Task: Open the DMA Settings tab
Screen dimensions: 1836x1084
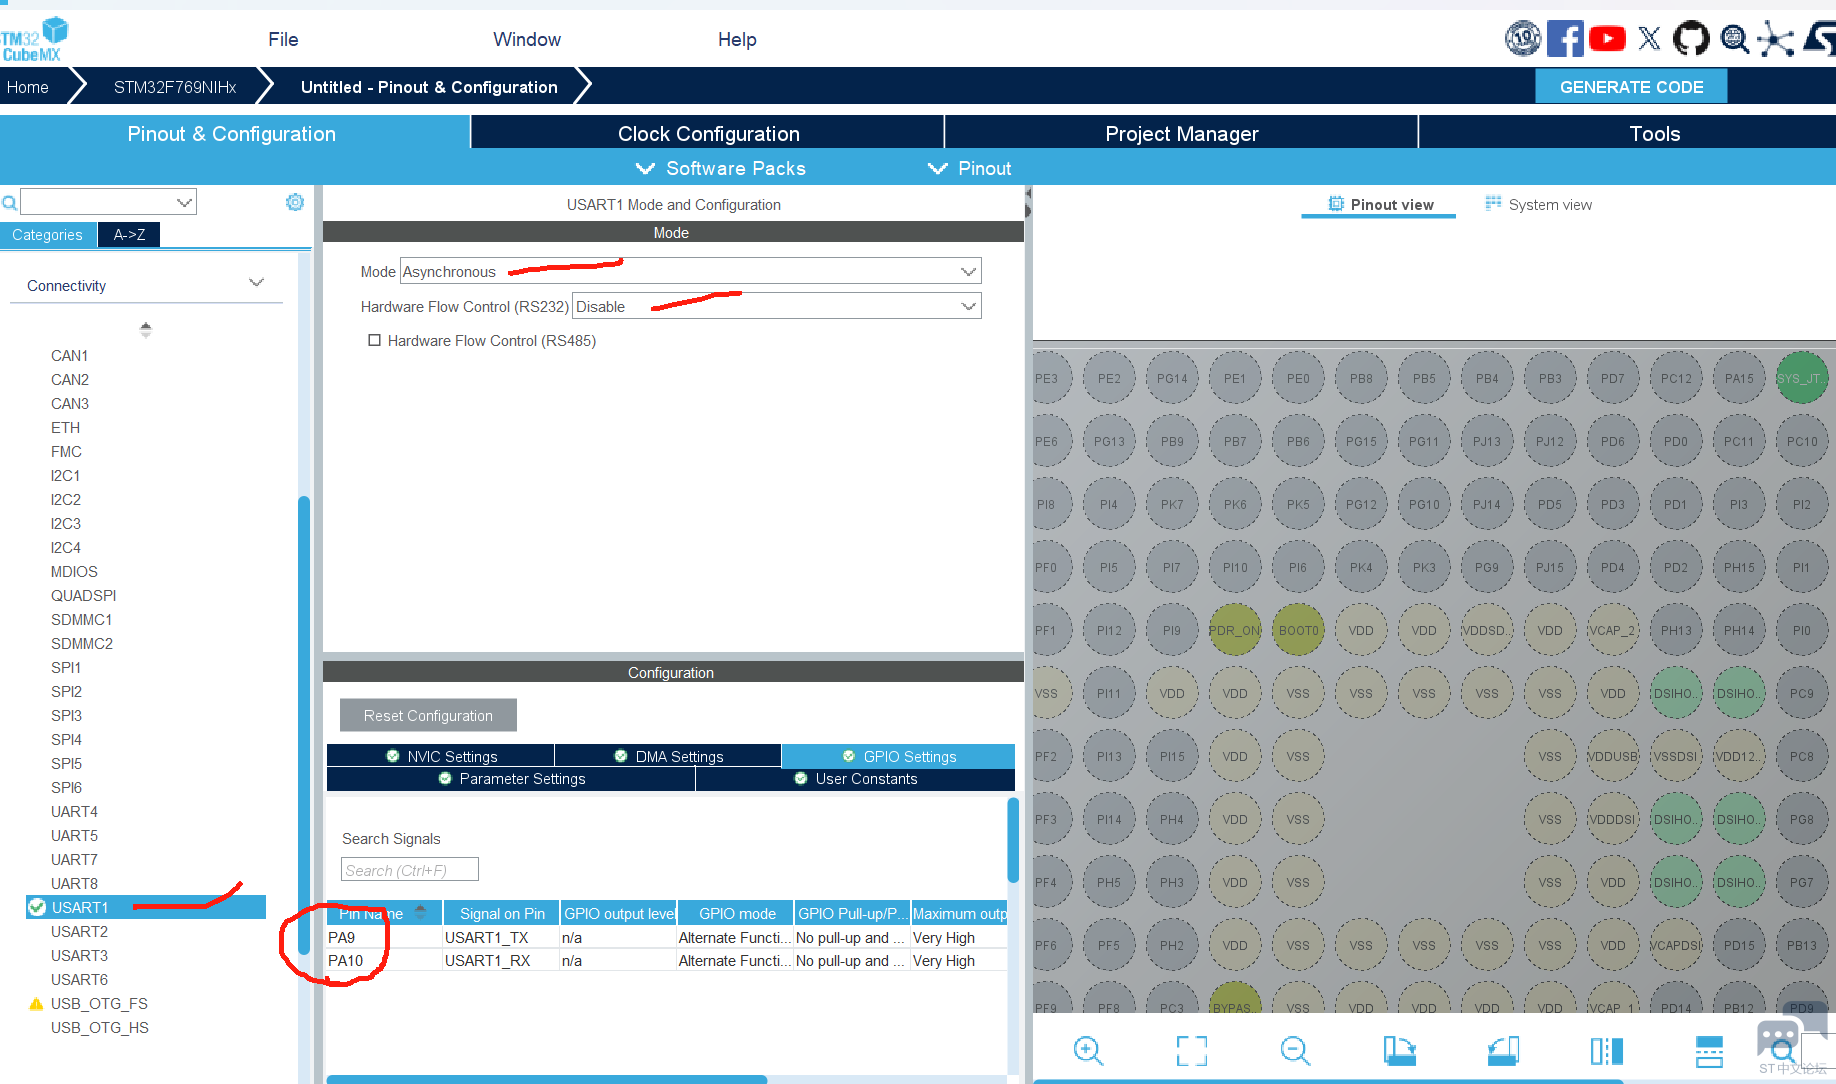Action: 668,756
